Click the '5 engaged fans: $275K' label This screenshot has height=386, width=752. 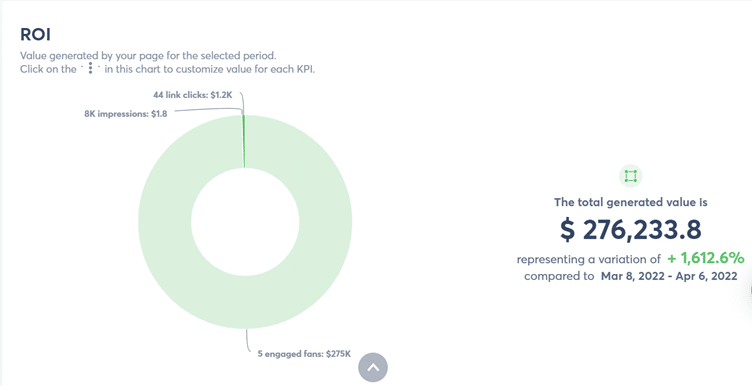point(304,354)
